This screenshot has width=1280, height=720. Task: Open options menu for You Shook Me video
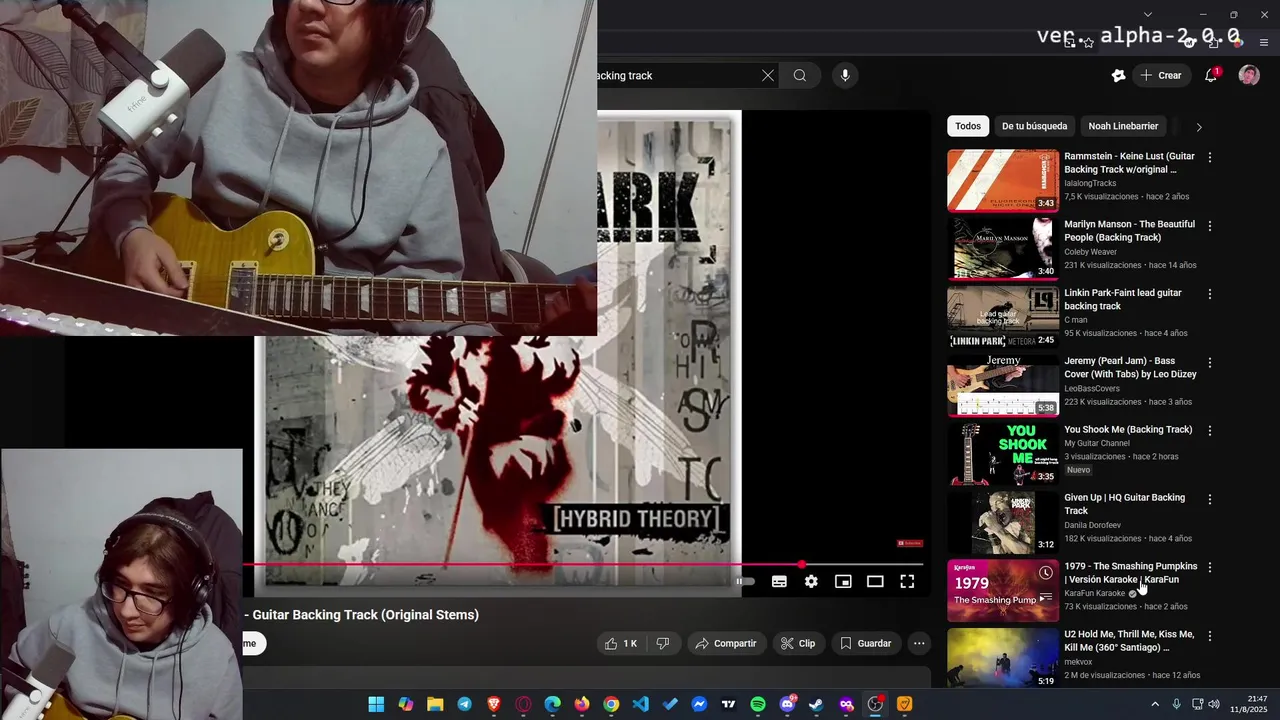point(1210,430)
